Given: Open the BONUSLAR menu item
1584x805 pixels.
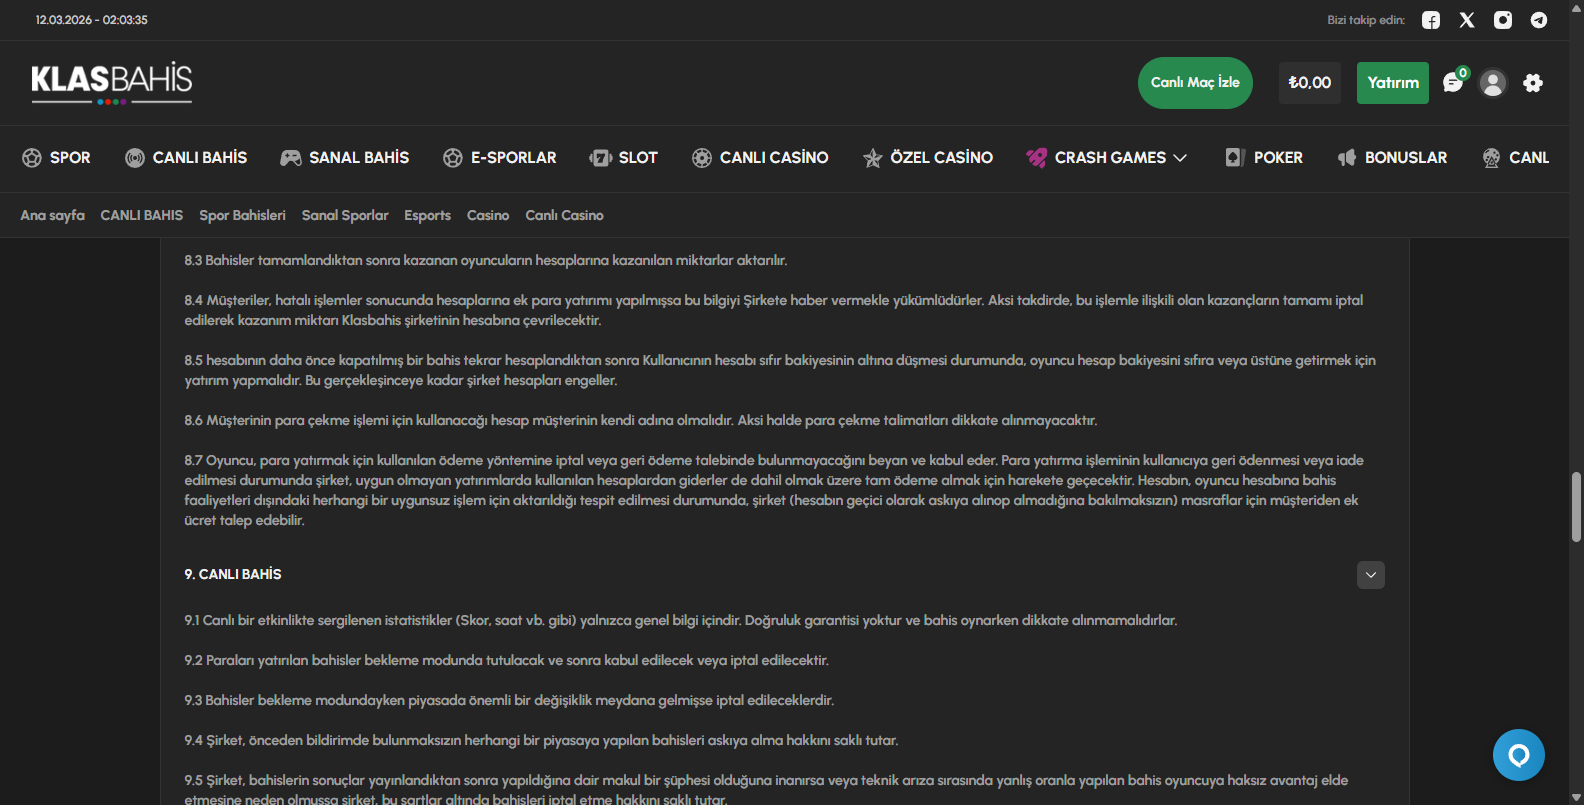Looking at the screenshot, I should pos(1393,158).
